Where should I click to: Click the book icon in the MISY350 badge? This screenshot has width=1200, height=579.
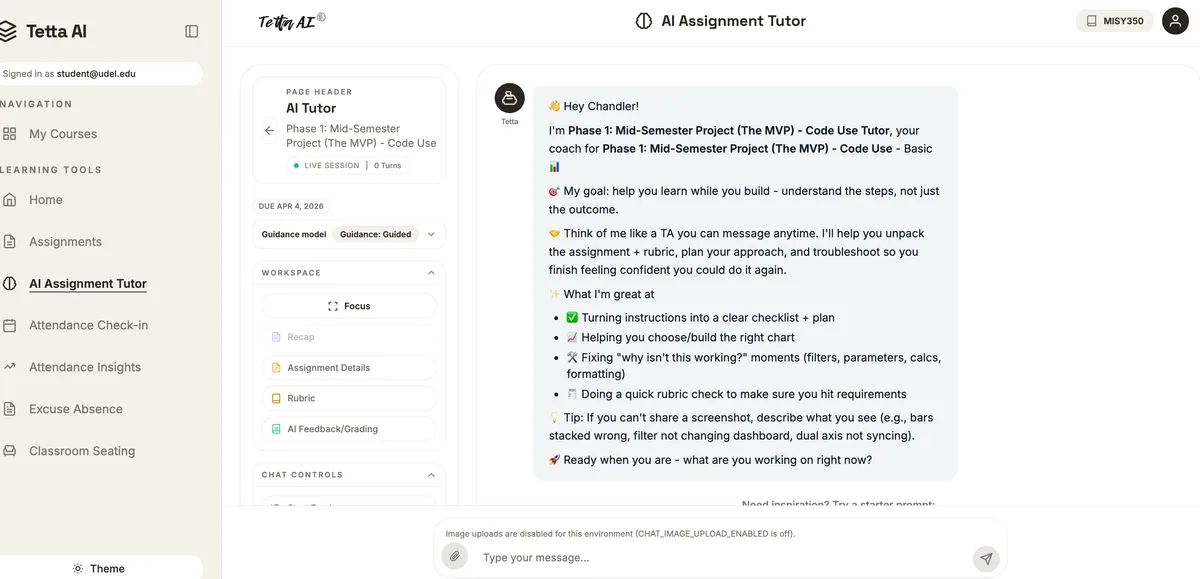[1092, 21]
